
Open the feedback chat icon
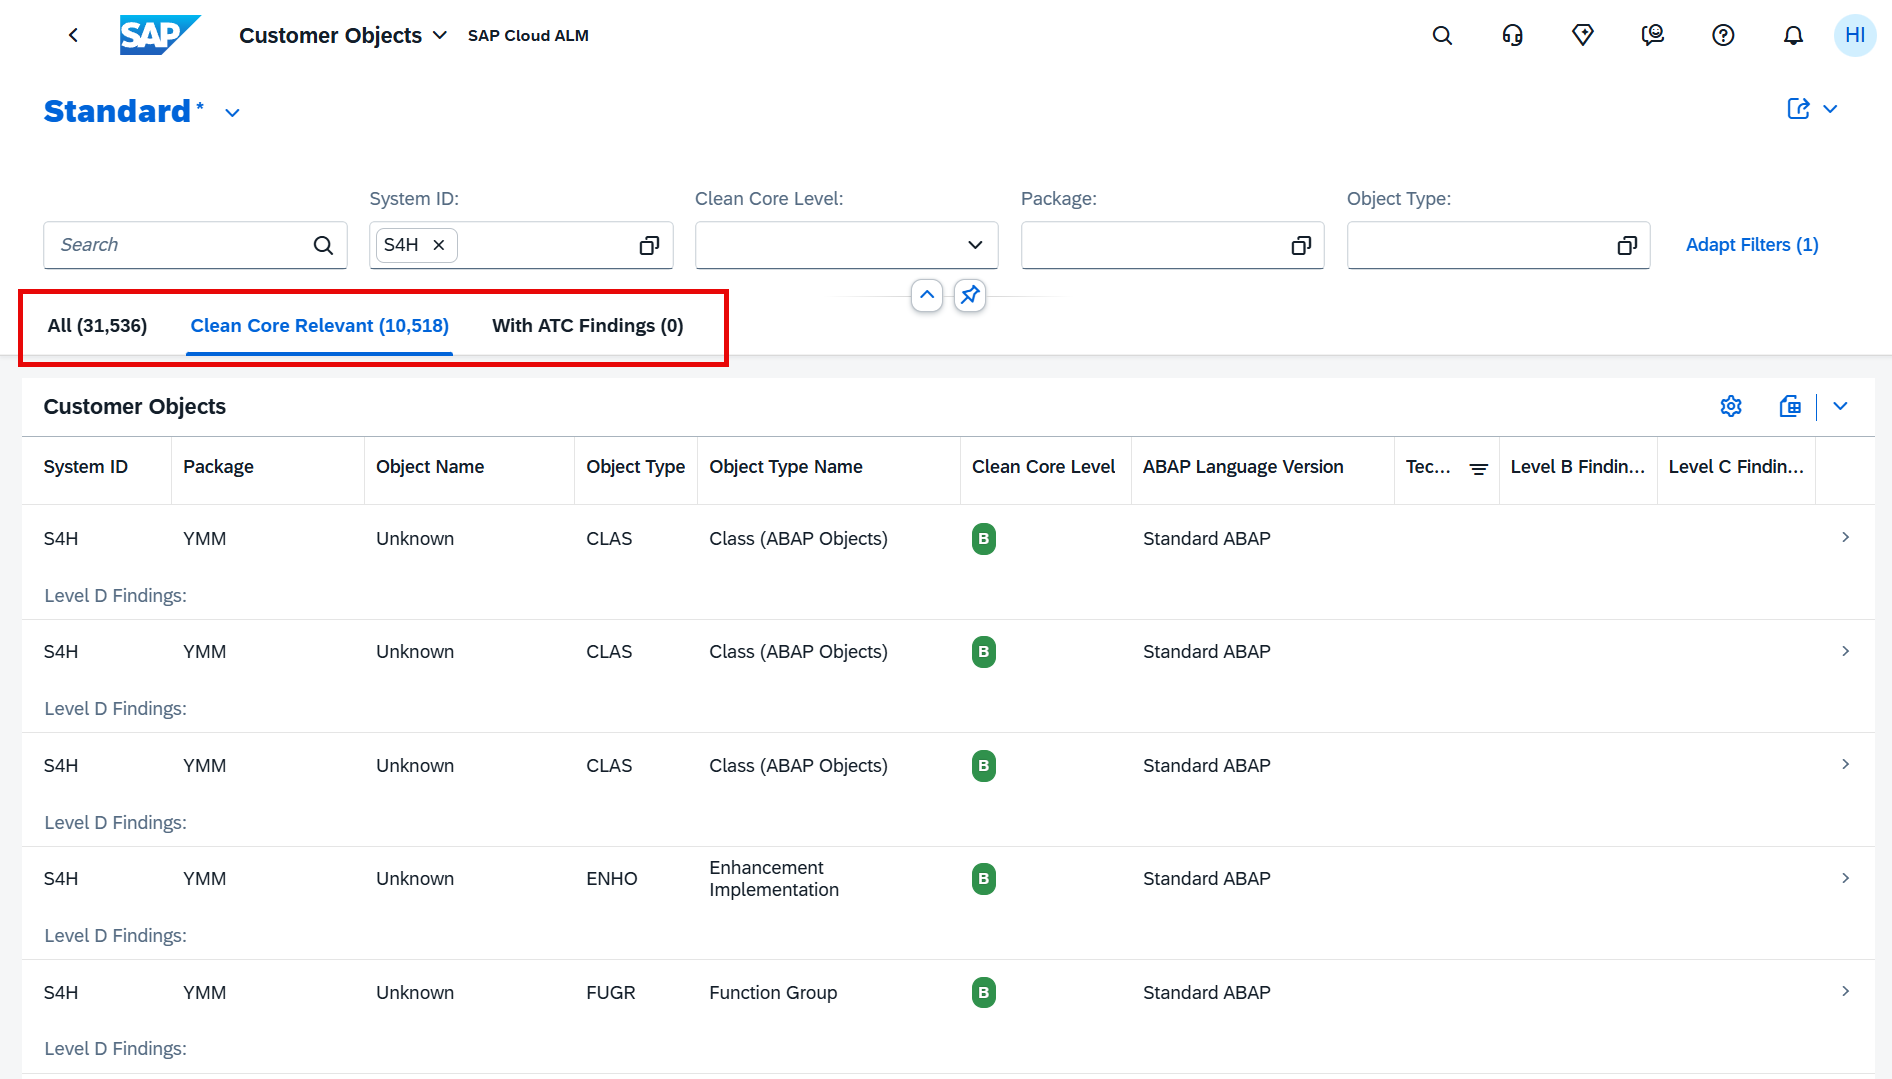point(1653,35)
